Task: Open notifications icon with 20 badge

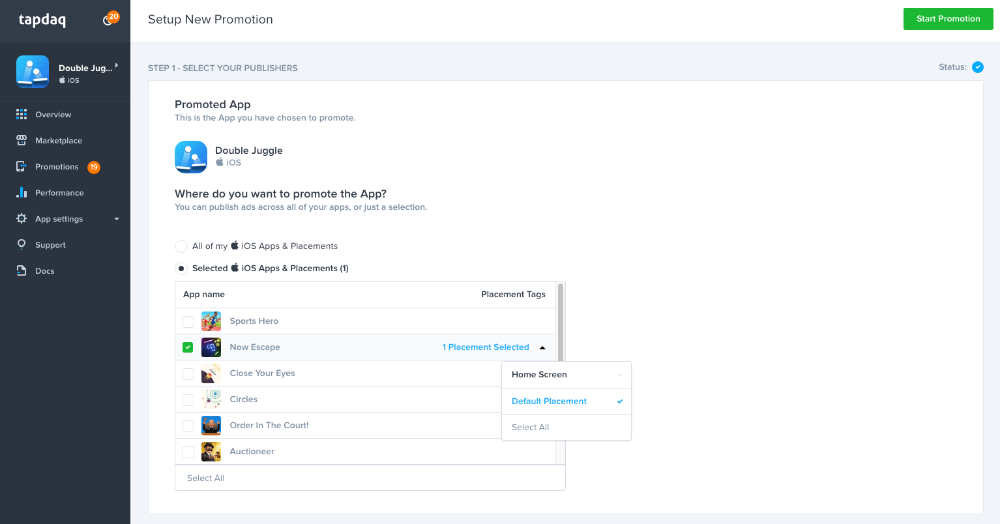Action: [110, 18]
